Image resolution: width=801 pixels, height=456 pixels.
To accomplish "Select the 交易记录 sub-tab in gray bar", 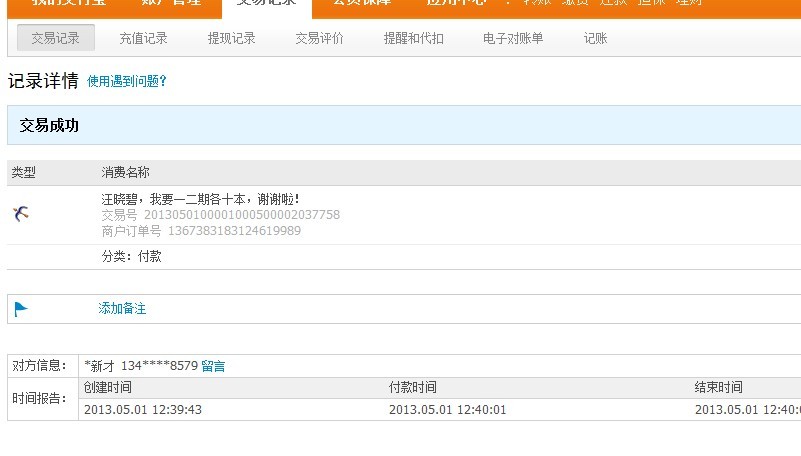I will [56, 38].
